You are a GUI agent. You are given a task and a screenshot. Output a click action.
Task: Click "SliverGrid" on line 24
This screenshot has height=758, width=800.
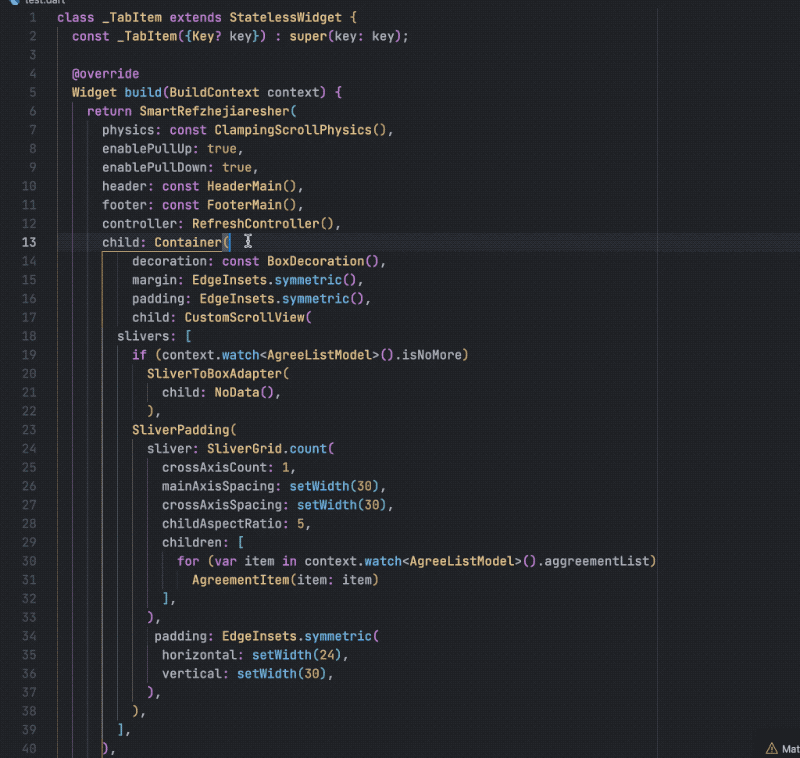[x=244, y=449]
